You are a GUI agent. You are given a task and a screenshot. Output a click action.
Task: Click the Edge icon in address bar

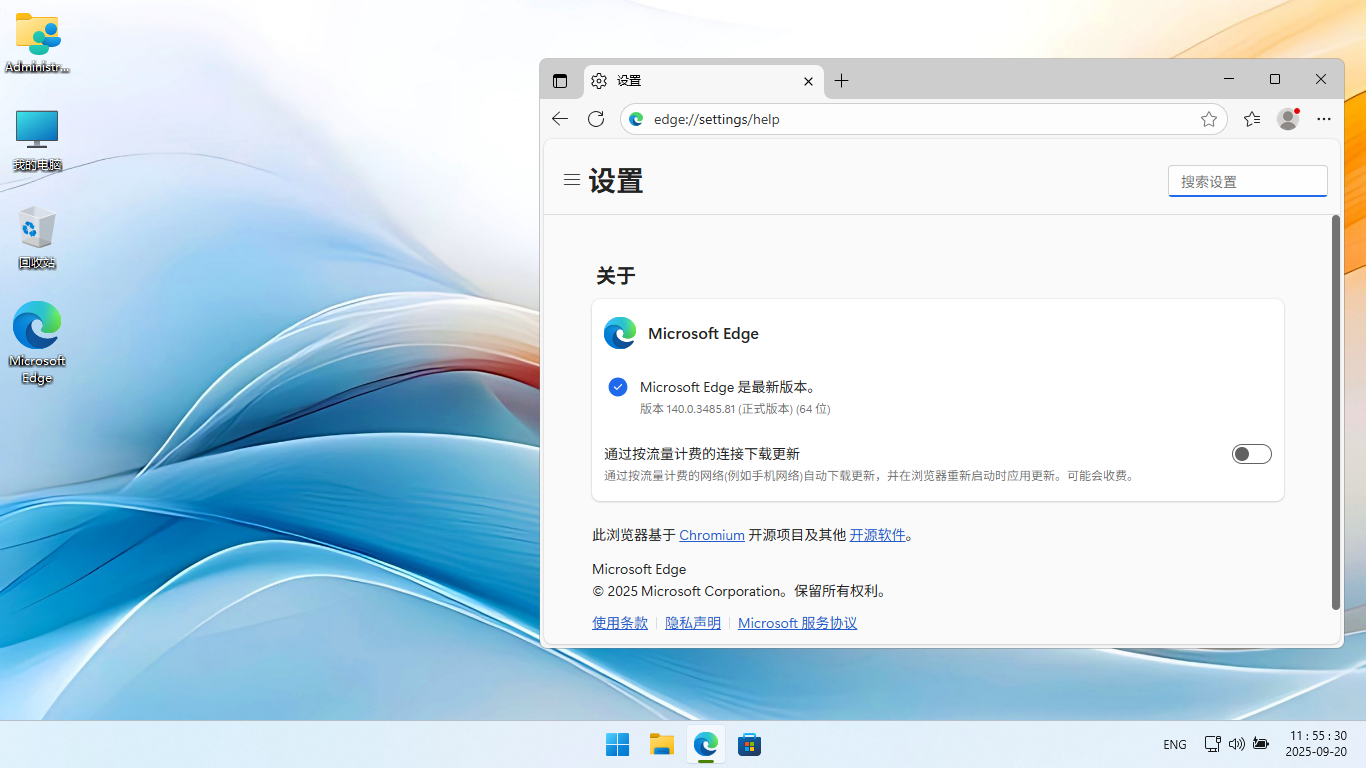[x=636, y=119]
